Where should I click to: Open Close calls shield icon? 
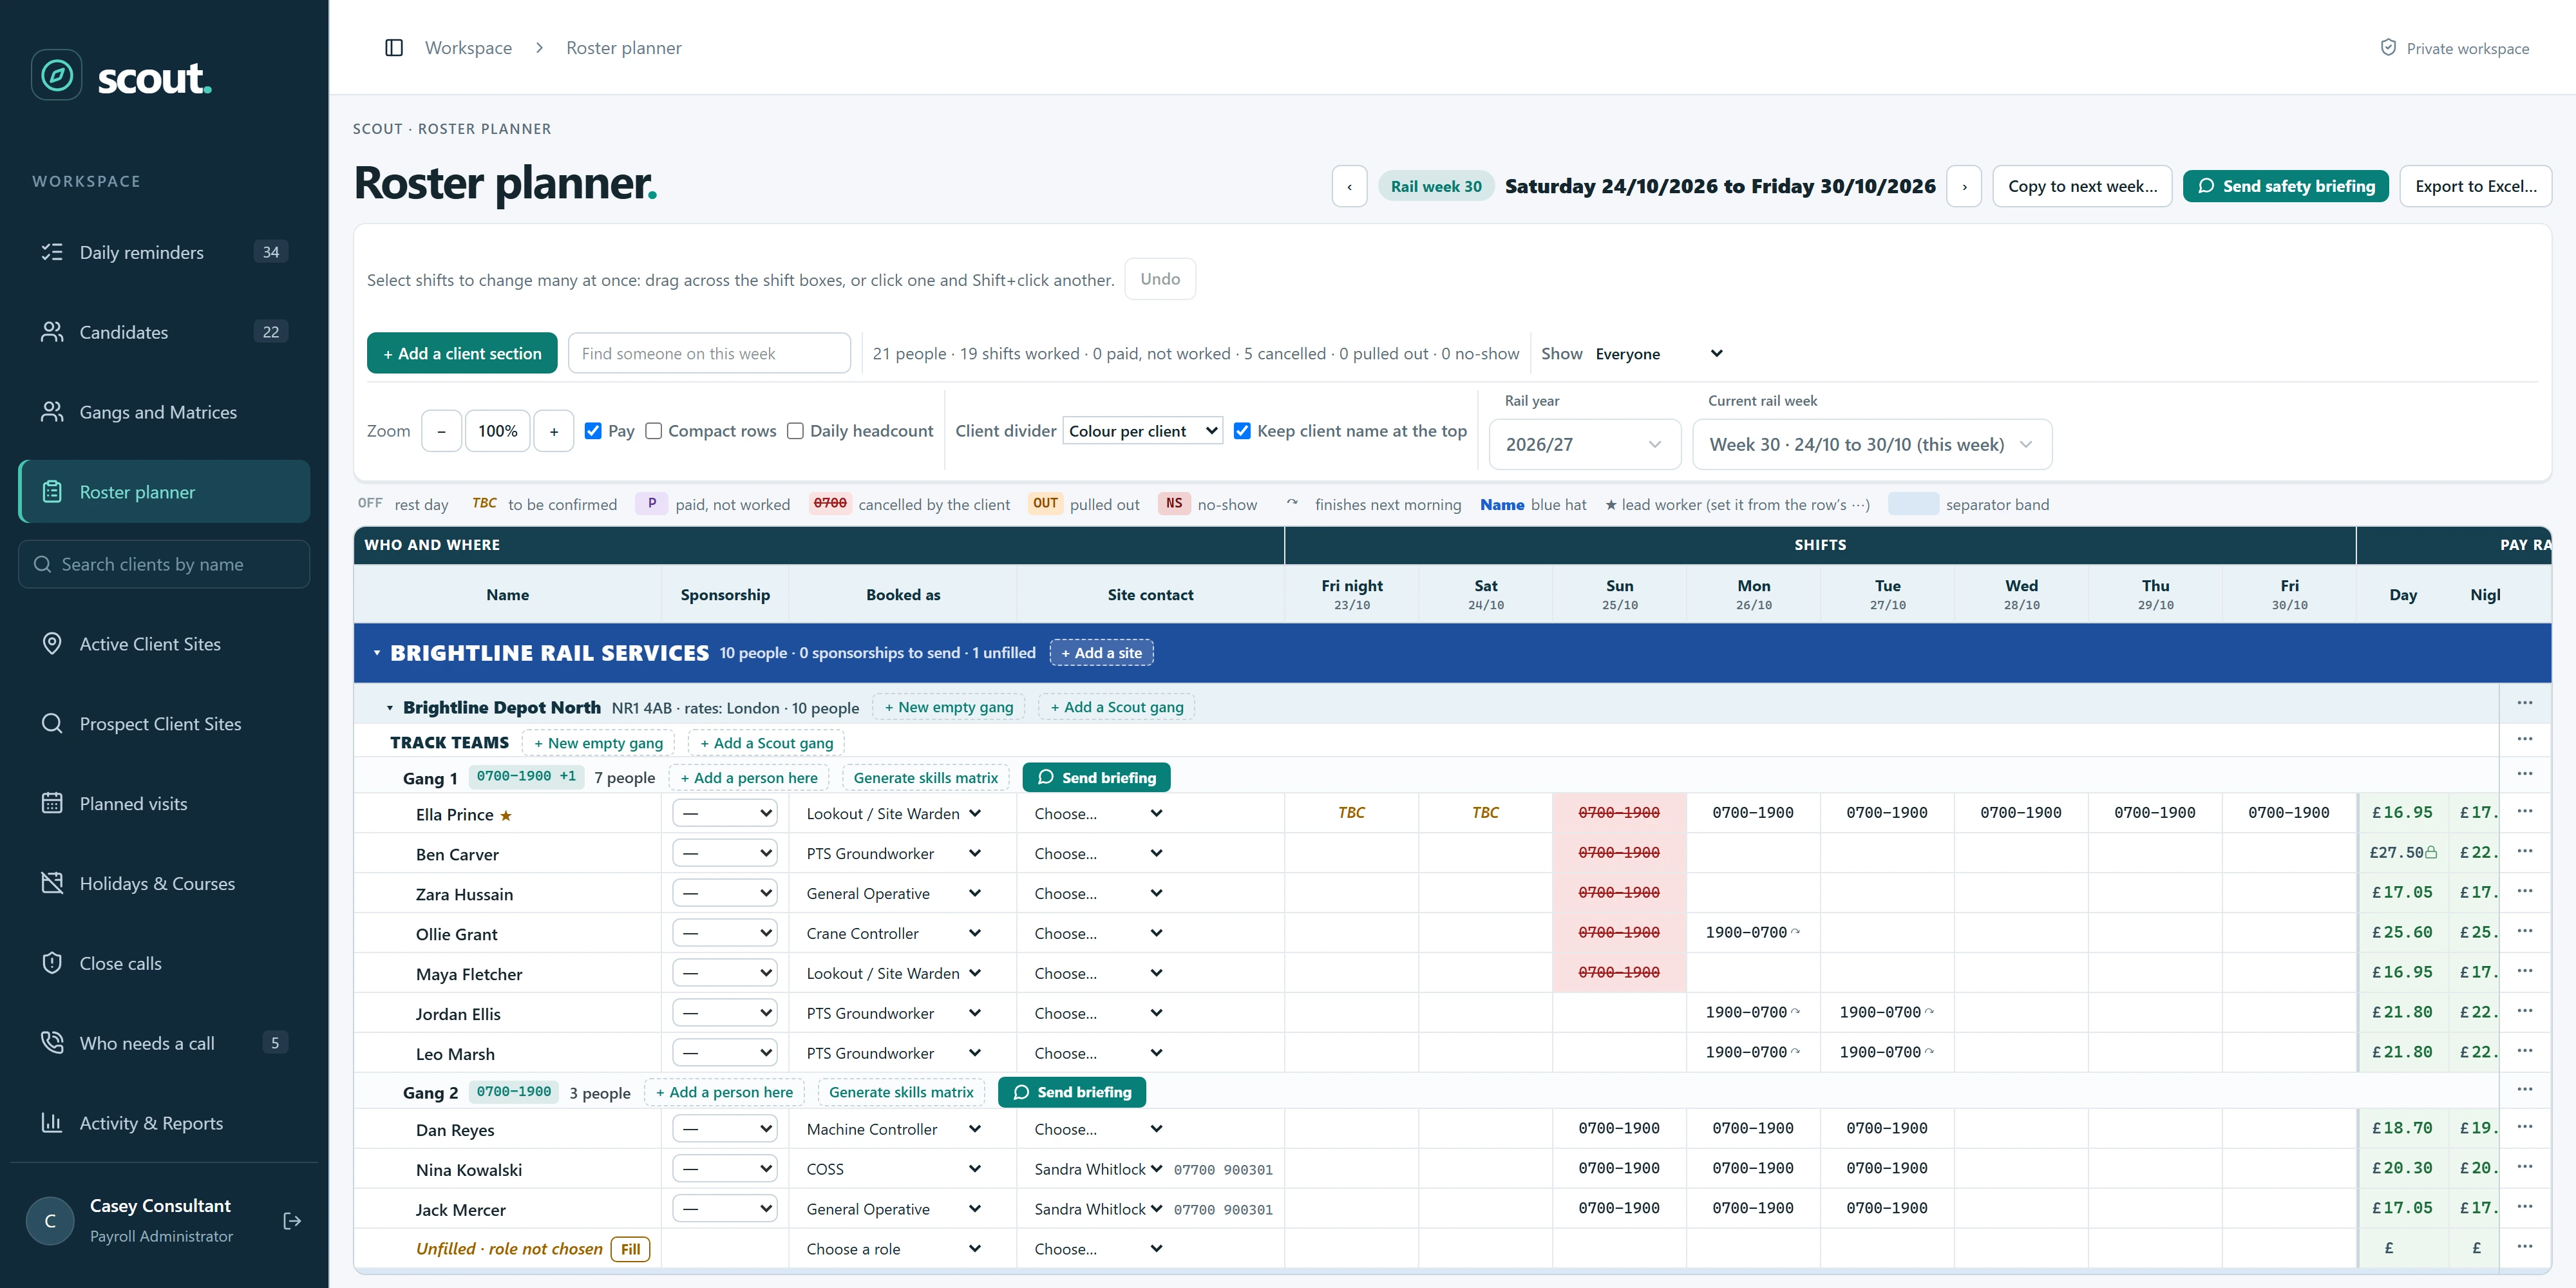52,964
